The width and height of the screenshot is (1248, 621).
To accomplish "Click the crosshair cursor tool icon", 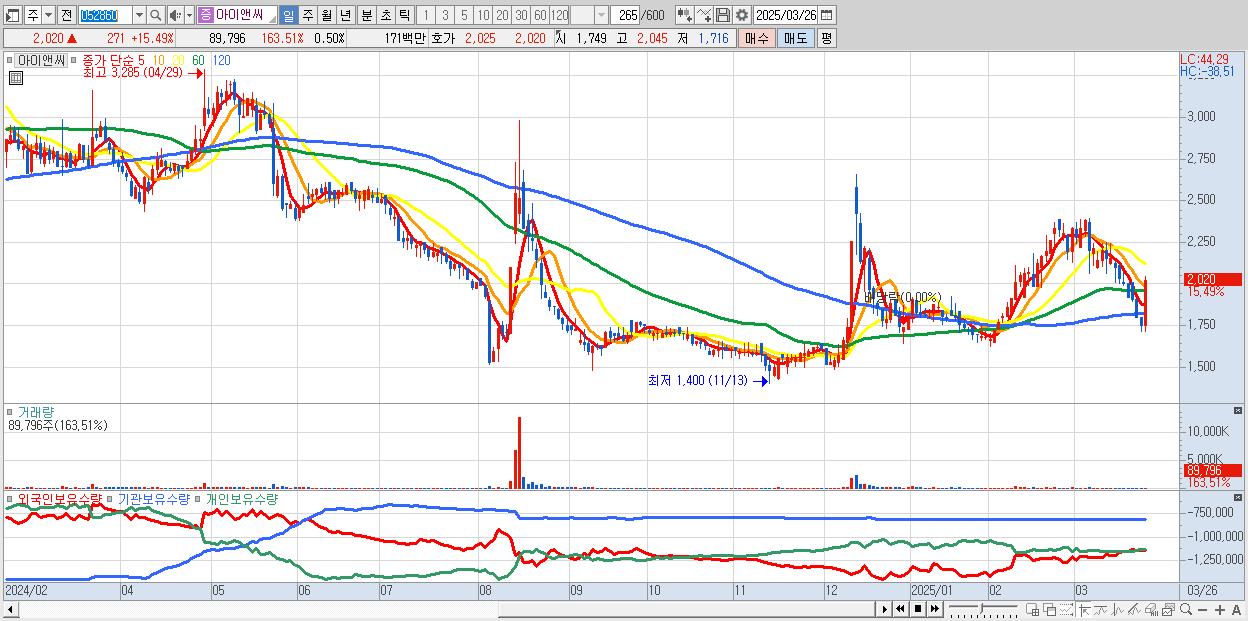I will click(1084, 609).
